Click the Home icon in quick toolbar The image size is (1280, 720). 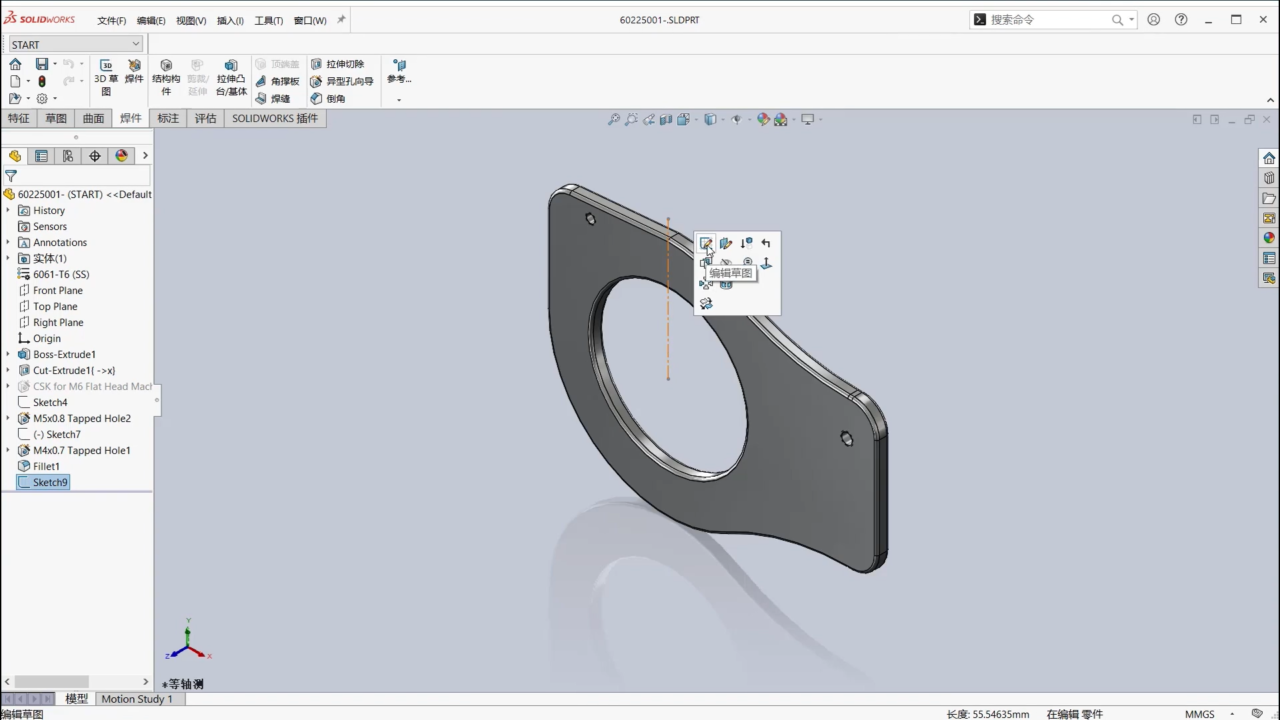pos(15,64)
